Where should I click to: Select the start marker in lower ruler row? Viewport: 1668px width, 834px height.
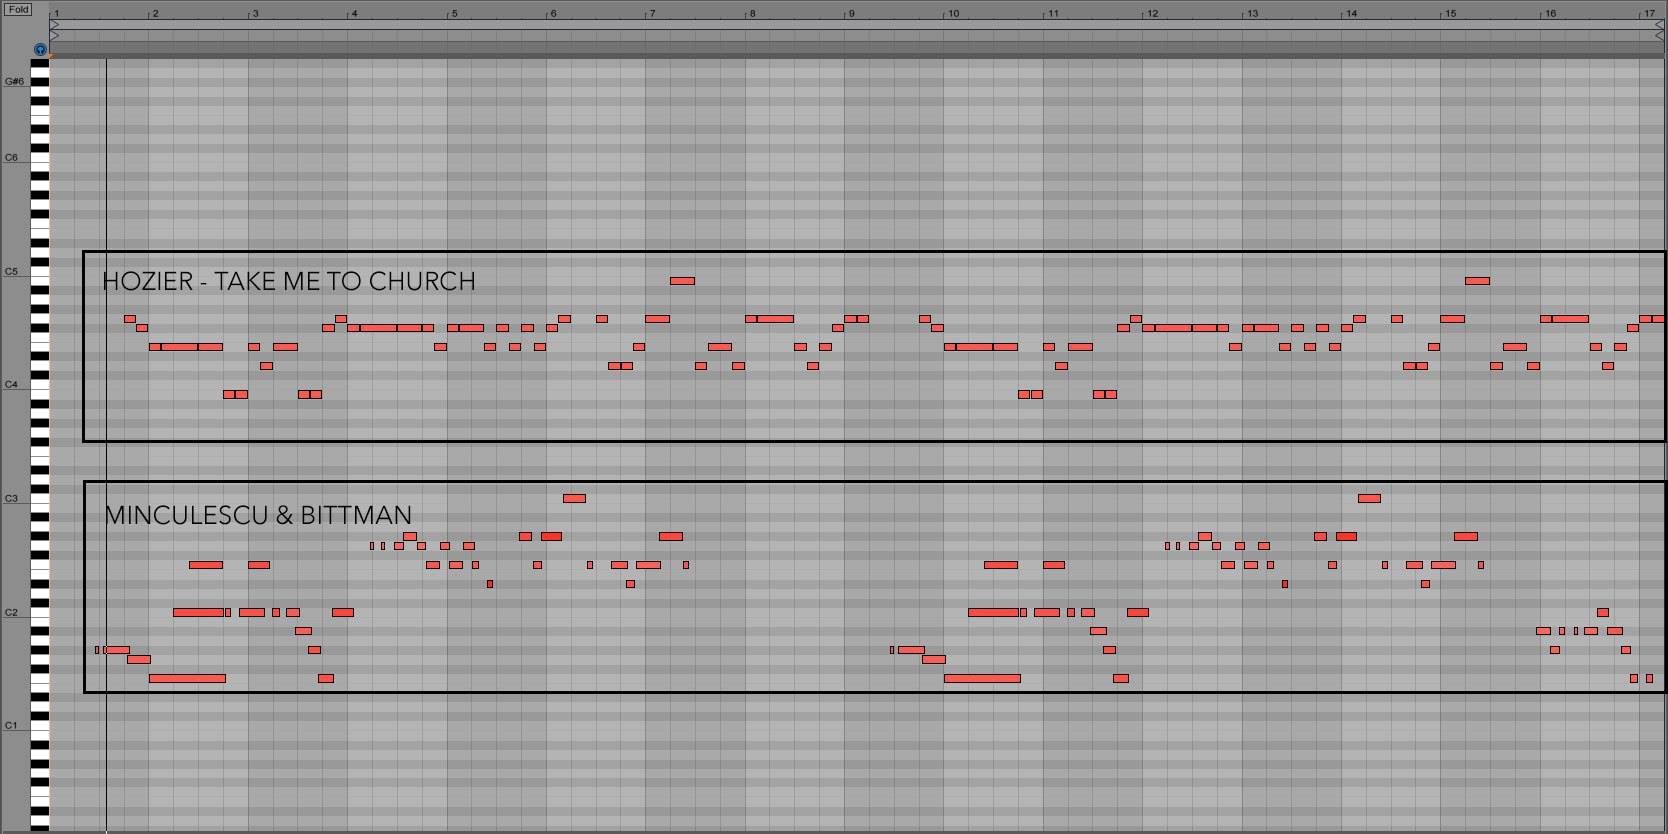tap(54, 36)
